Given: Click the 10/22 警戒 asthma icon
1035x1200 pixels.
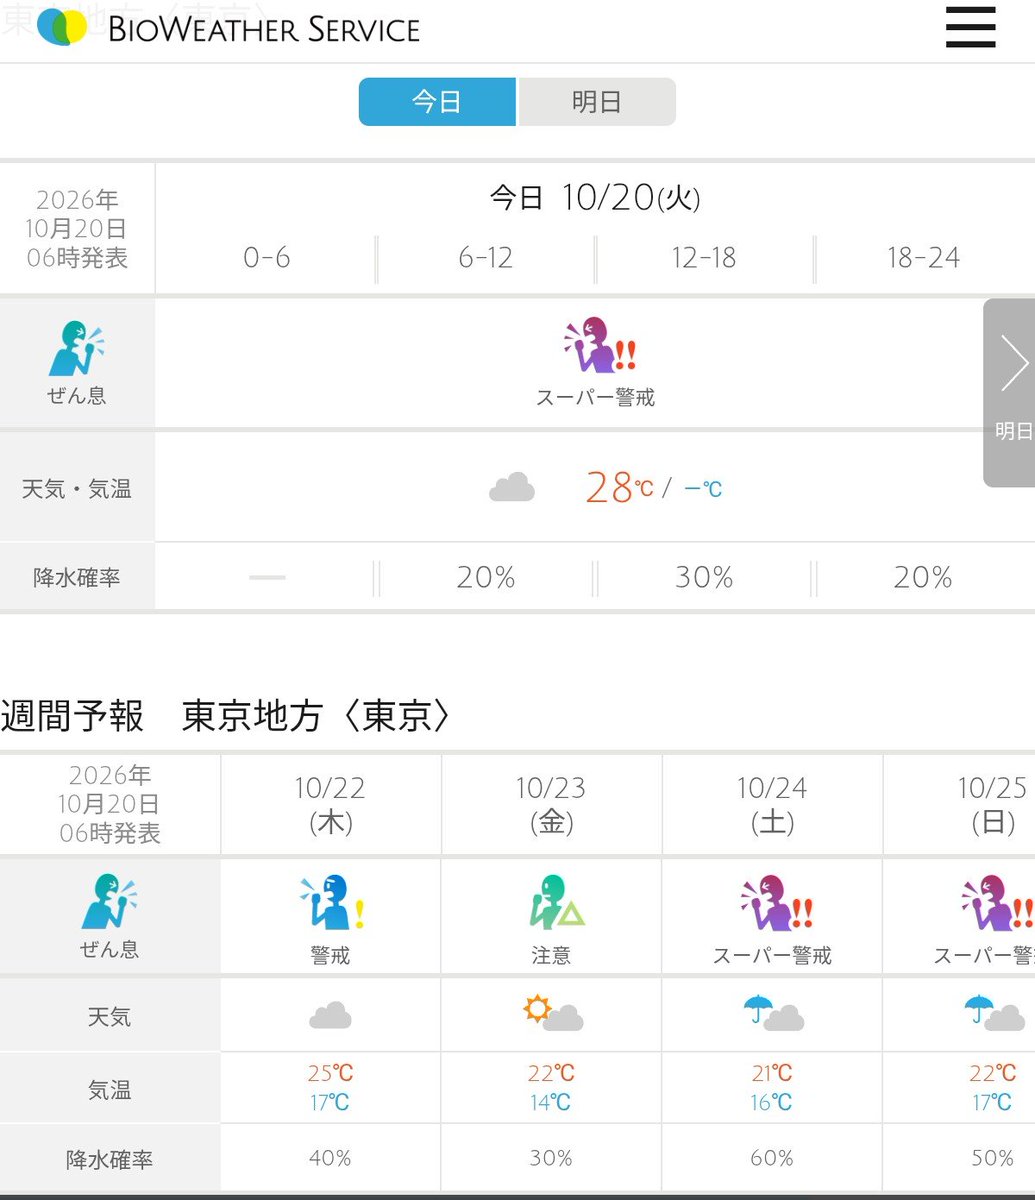Looking at the screenshot, I should point(331,903).
